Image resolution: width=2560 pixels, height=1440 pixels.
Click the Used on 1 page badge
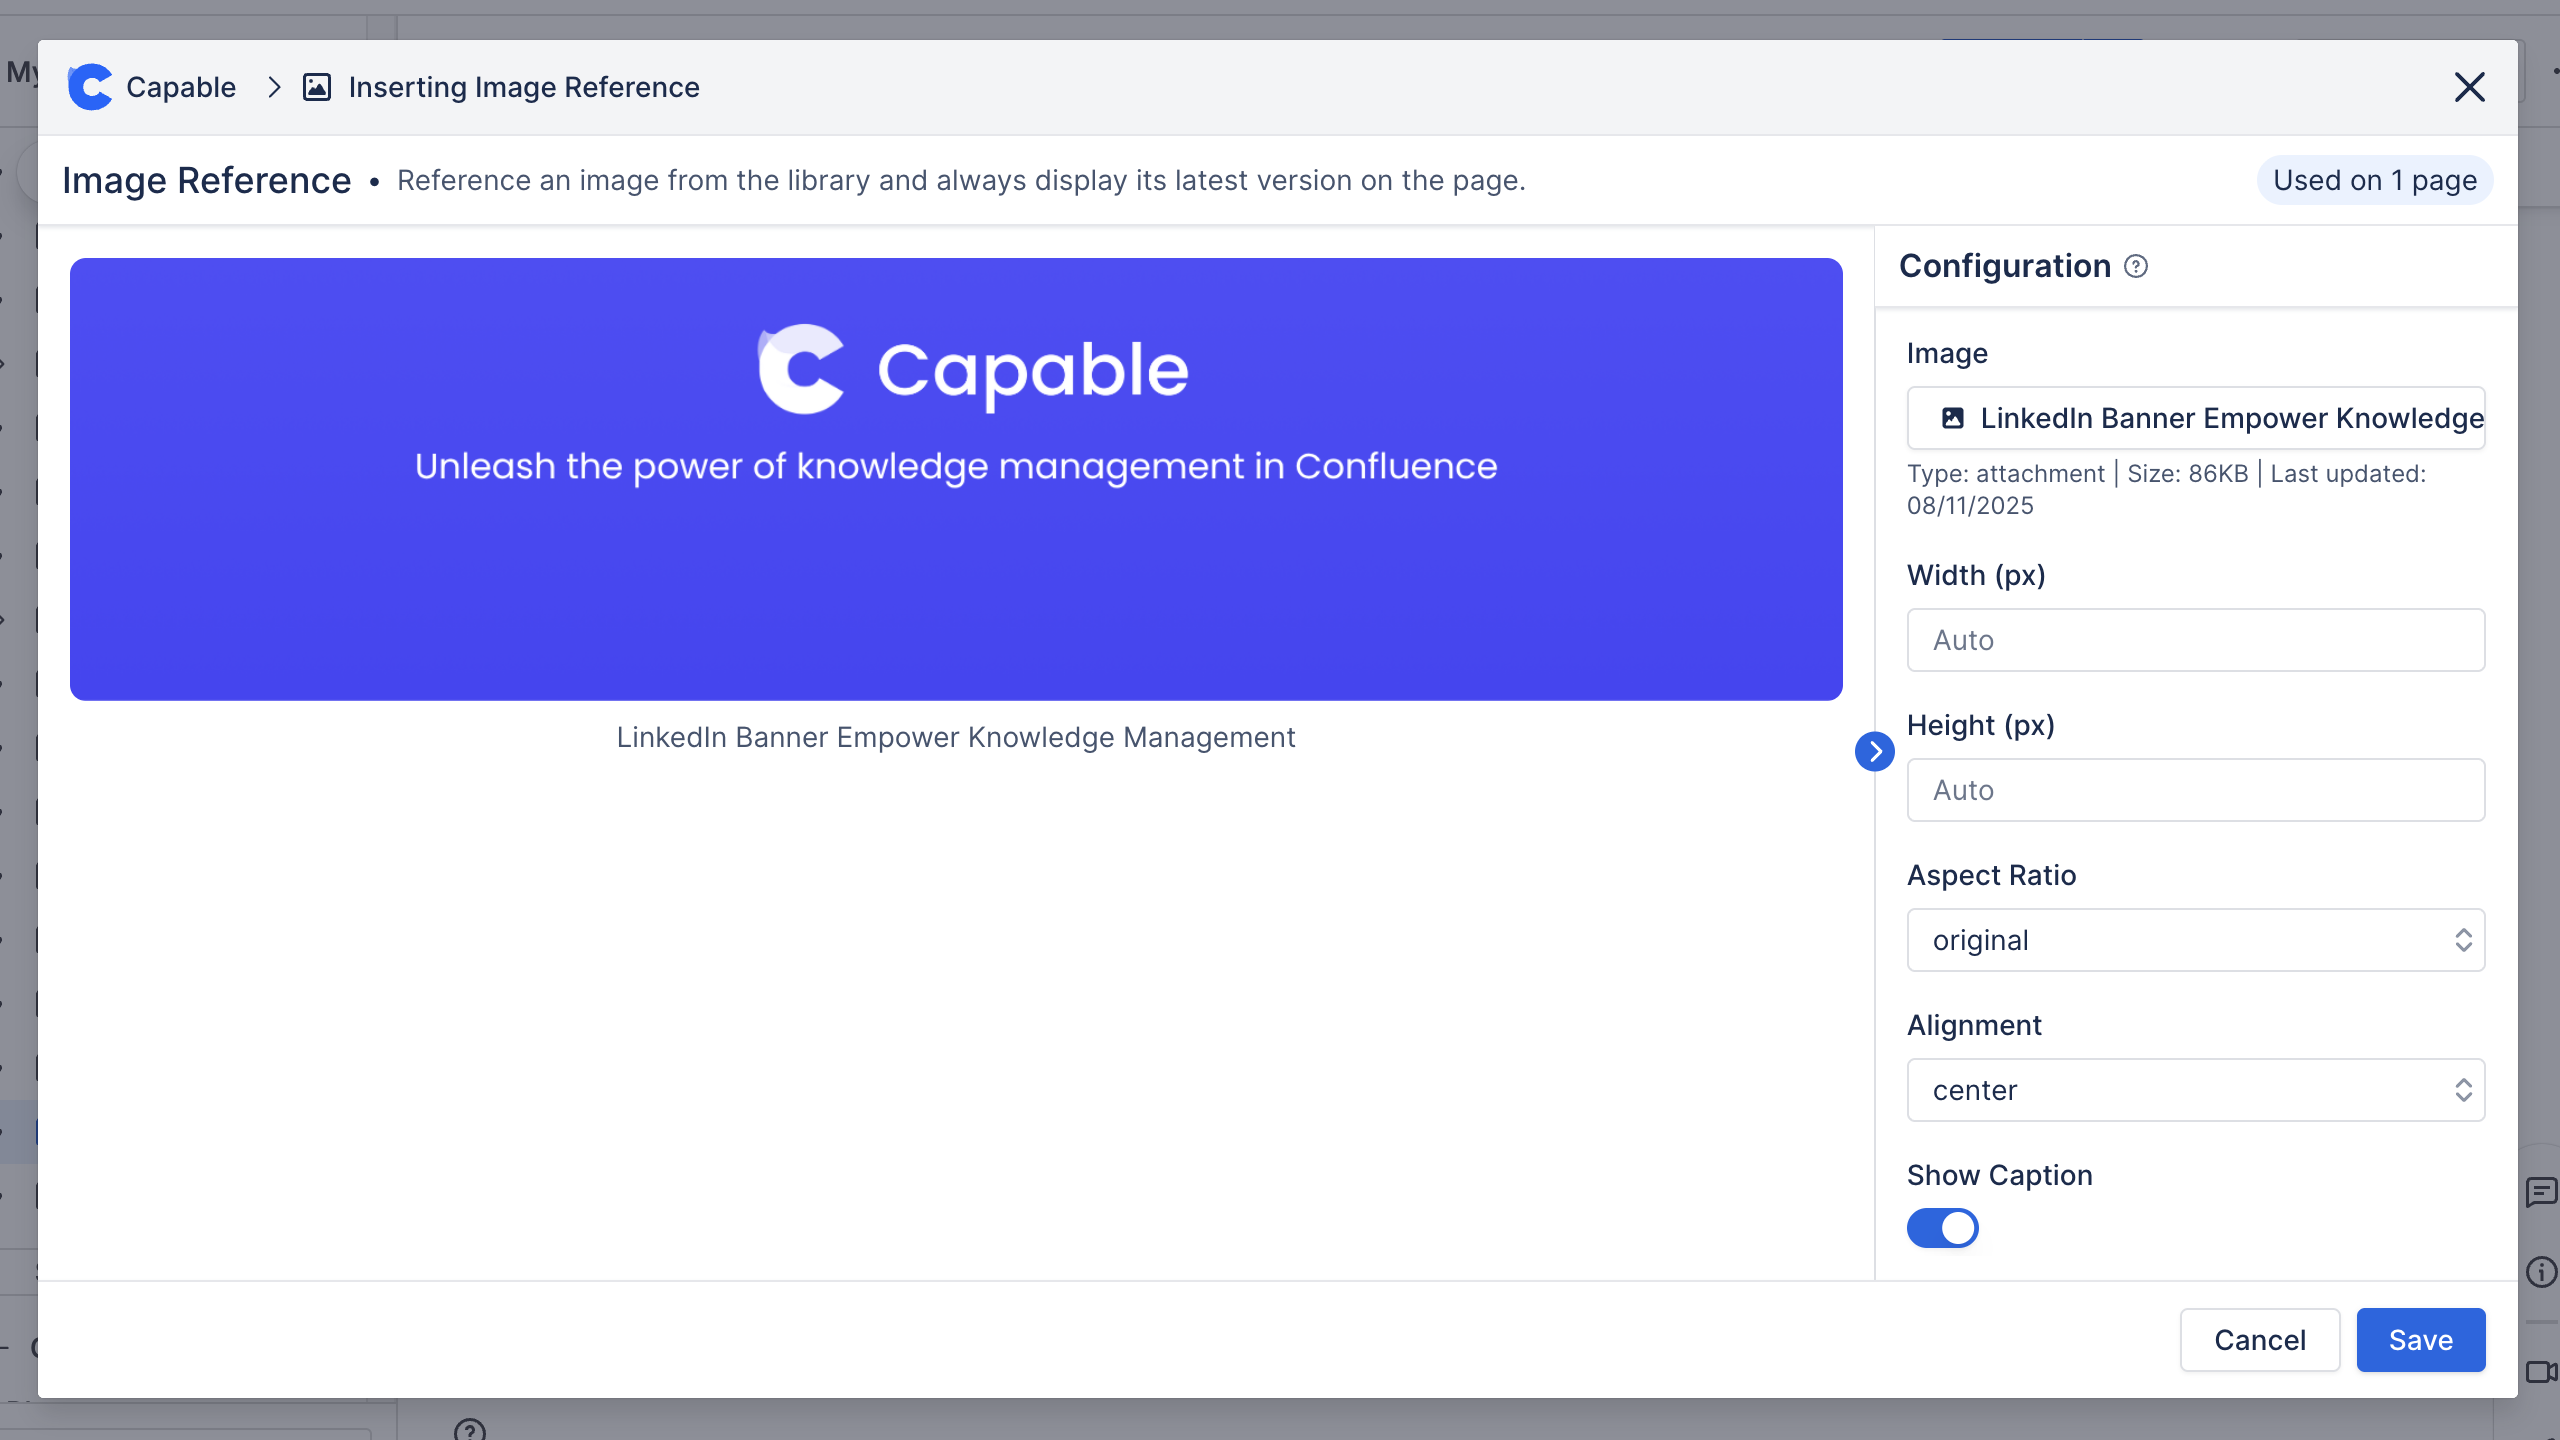2374,180
